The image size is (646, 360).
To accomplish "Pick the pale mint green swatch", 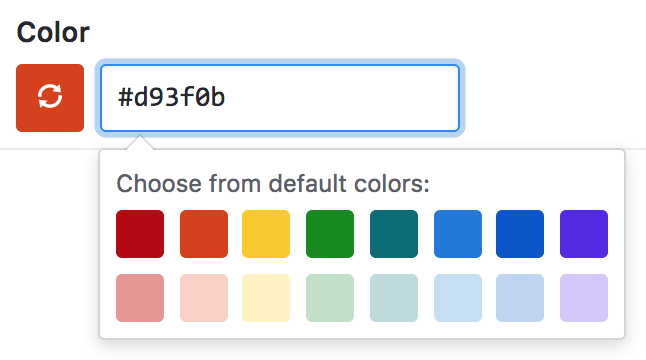I will [330, 298].
